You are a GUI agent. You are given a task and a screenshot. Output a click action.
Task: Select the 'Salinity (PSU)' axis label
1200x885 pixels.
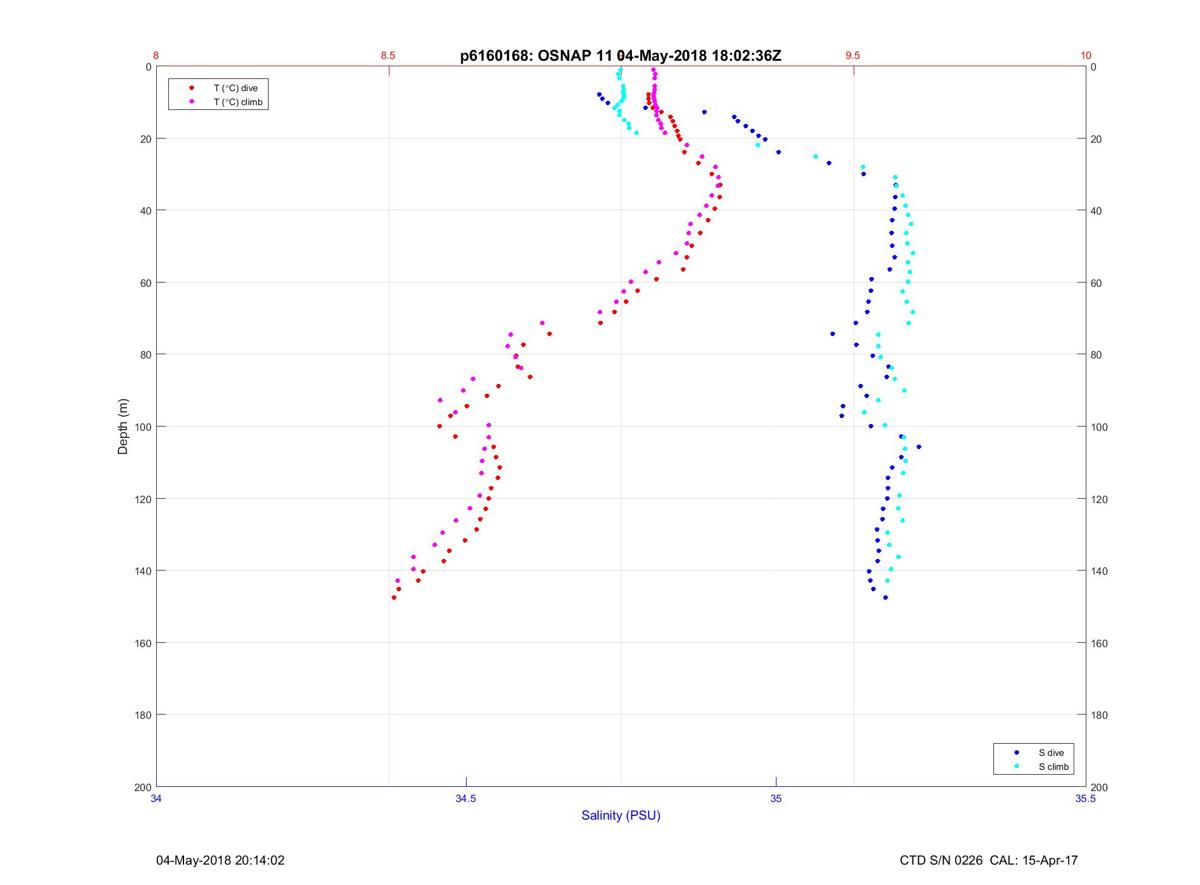pos(621,816)
